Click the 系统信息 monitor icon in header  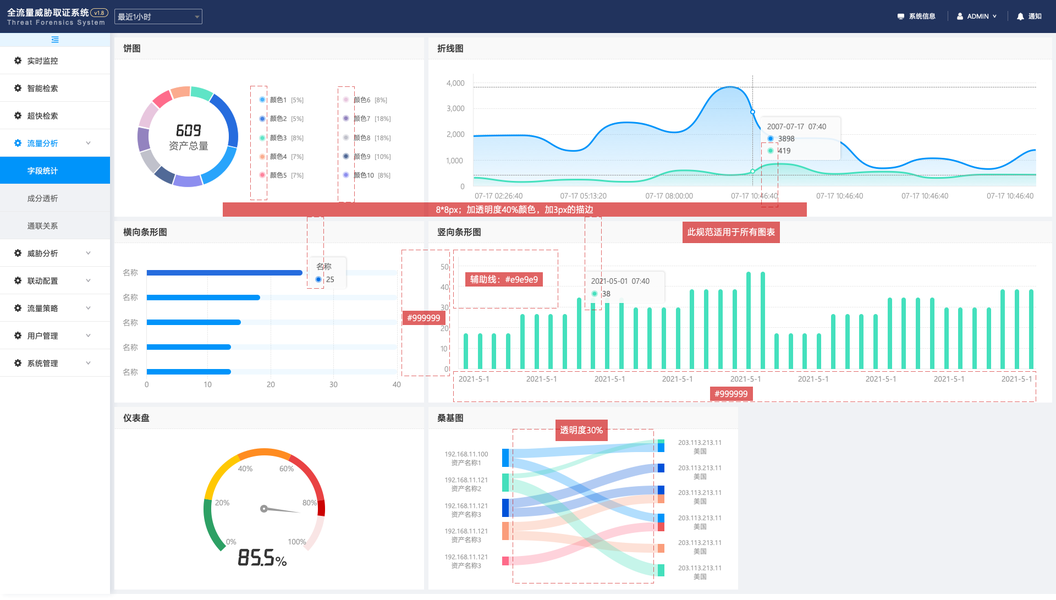click(x=901, y=16)
